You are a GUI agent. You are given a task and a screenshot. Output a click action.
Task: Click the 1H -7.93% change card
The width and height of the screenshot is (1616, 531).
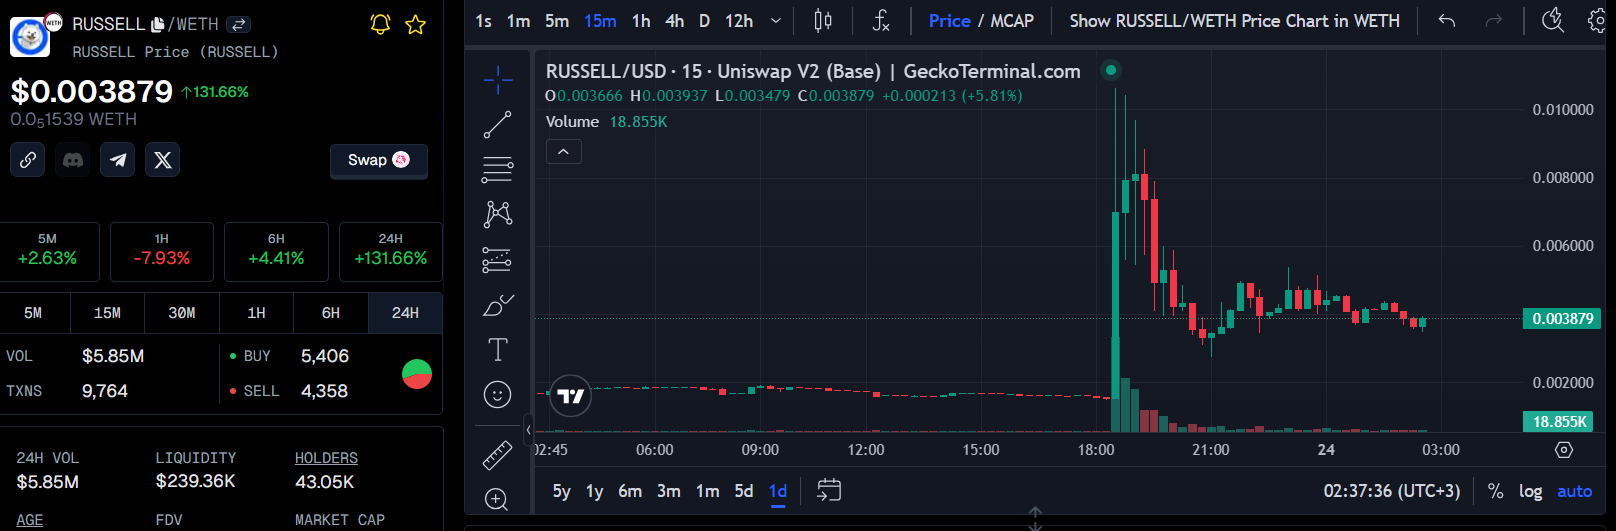(162, 251)
